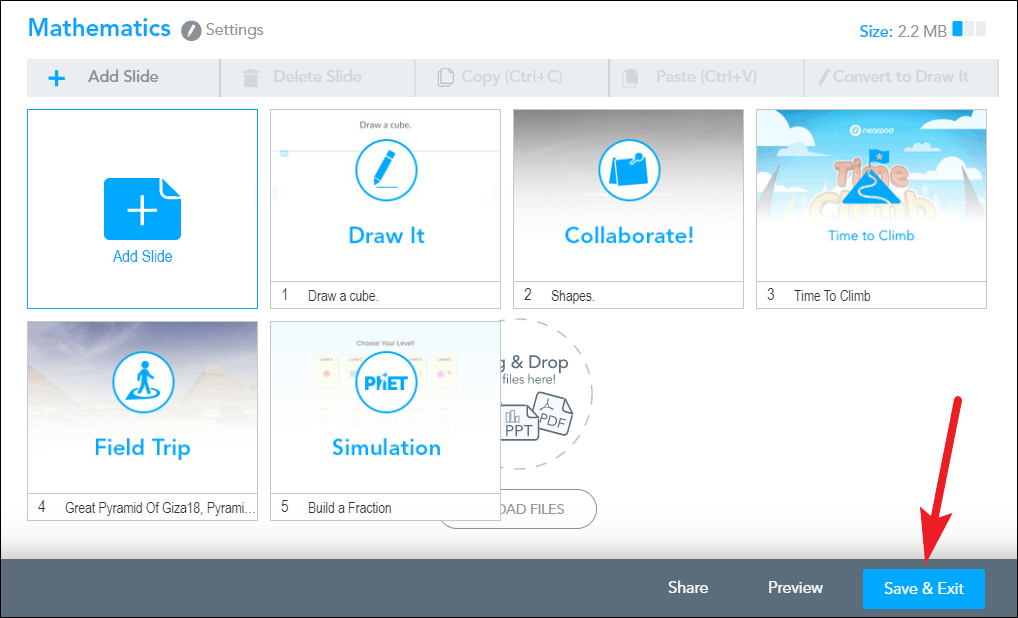Click the Settings pencil icon next to Mathematics
Viewport: 1018px width, 618px height.
[191, 31]
